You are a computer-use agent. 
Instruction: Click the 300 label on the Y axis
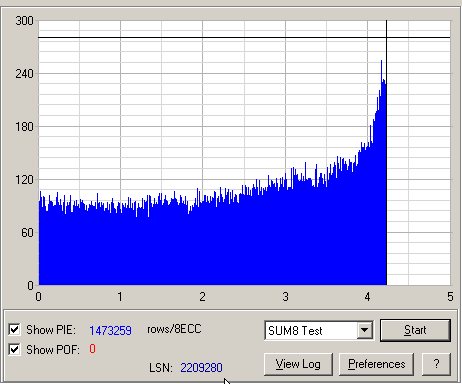pyautogui.click(x=24, y=21)
